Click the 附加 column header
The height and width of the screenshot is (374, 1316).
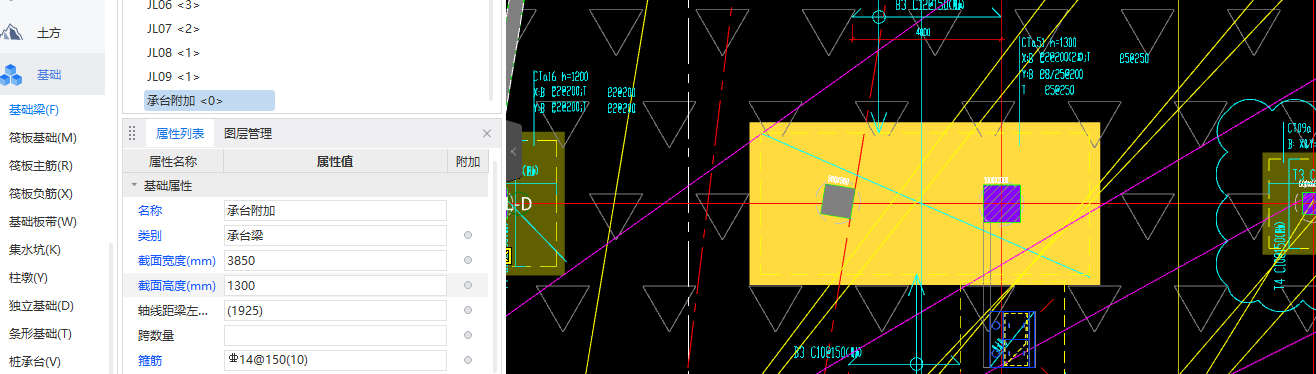[468, 160]
